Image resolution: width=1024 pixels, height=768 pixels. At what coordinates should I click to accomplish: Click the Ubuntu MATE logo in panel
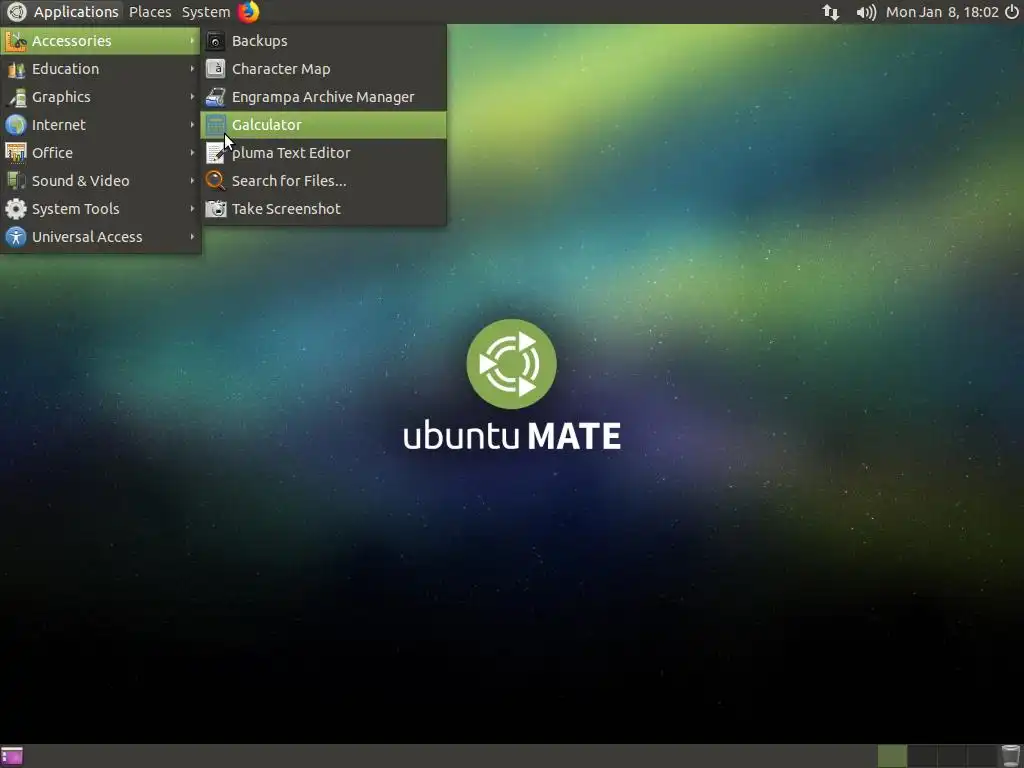click(16, 12)
